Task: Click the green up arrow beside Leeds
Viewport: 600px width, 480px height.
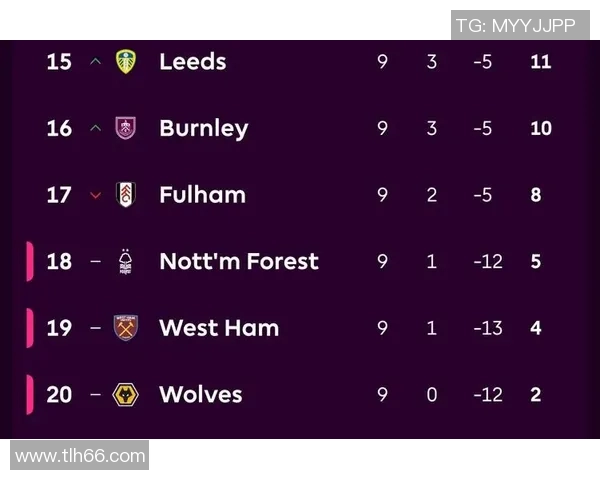Action: pos(96,61)
